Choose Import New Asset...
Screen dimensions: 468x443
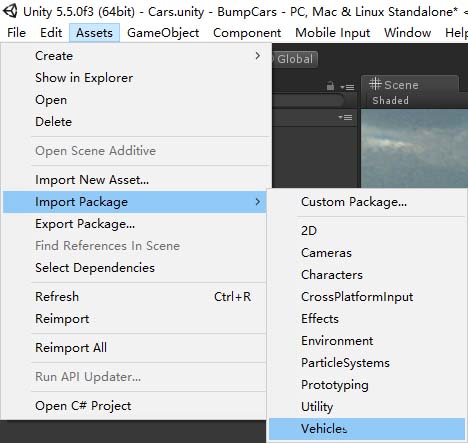[x=134, y=180]
